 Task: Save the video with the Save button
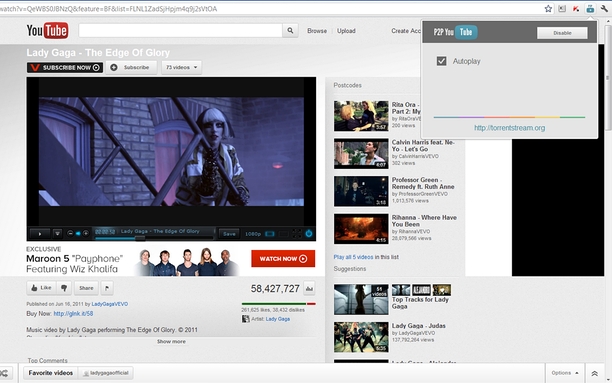(x=229, y=234)
